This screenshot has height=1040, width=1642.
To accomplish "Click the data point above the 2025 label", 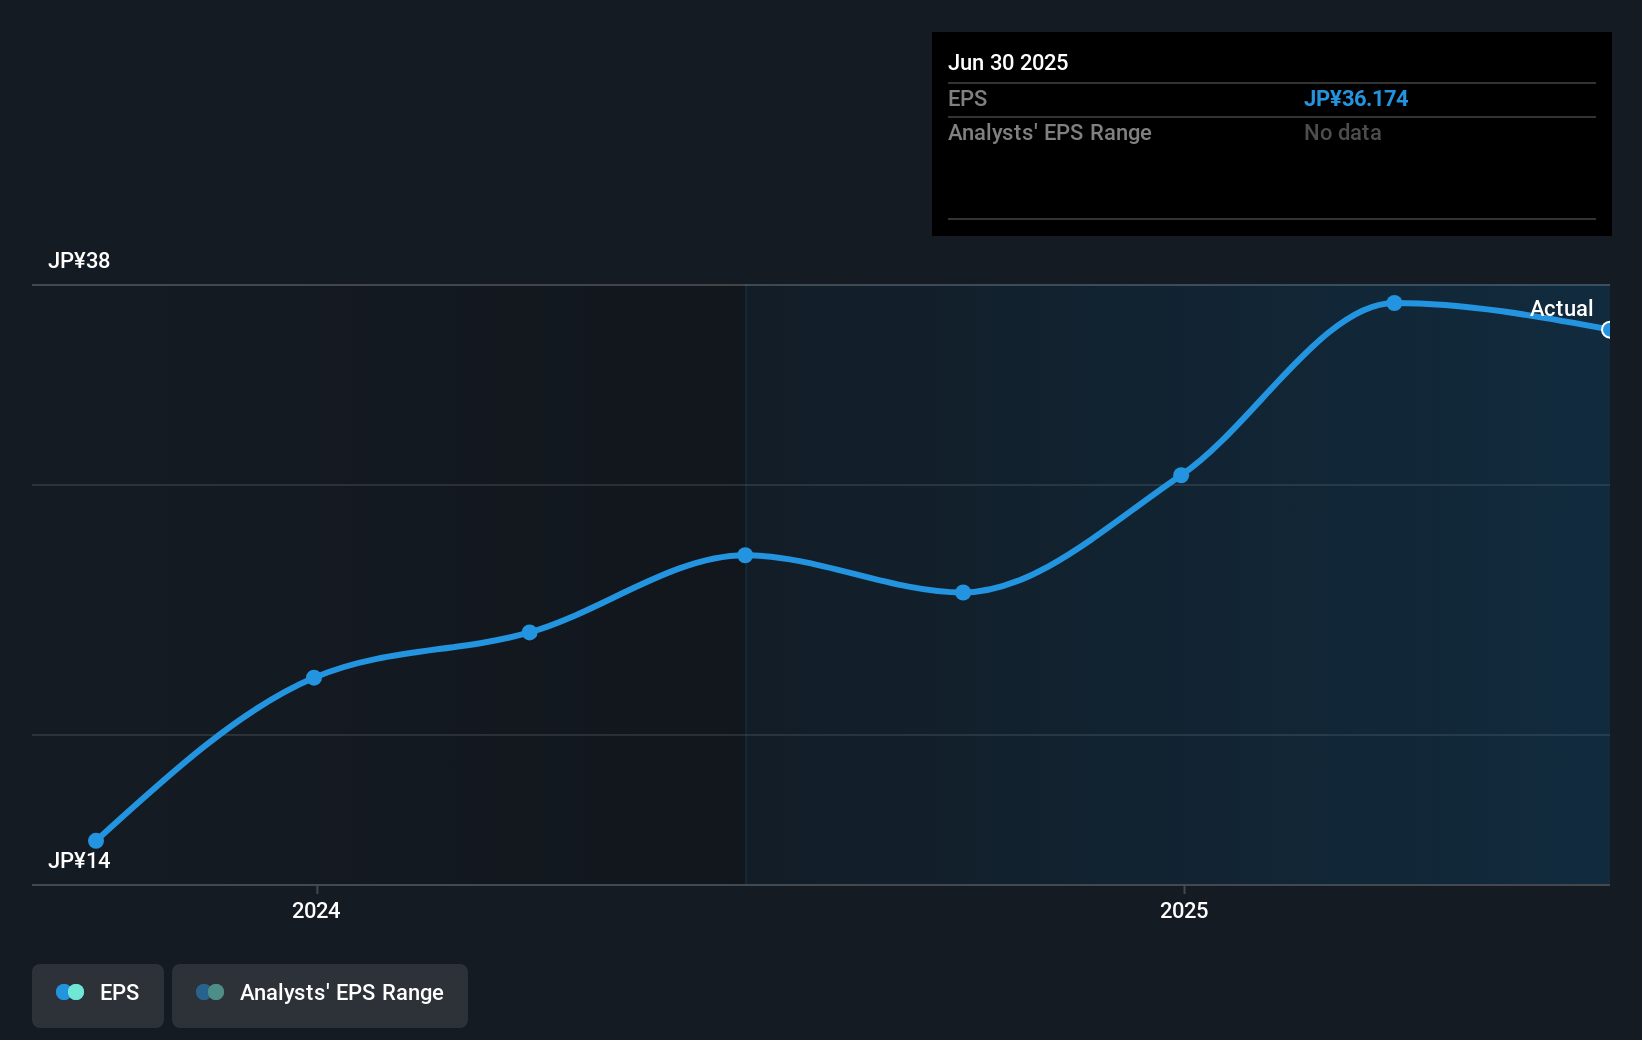I will [x=1182, y=476].
